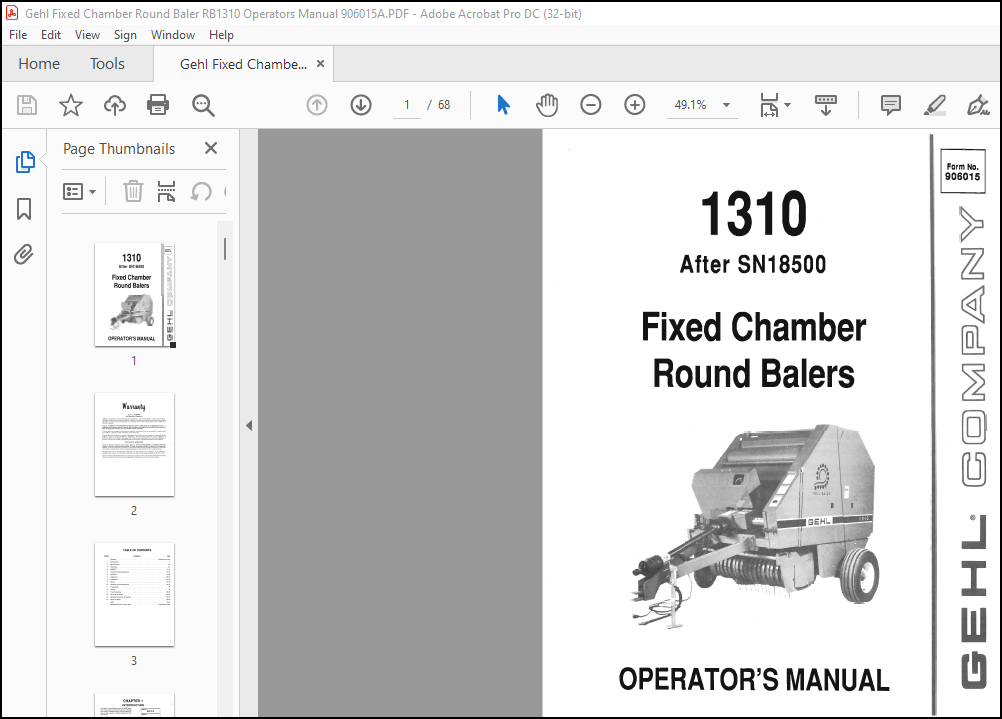This screenshot has height=719, width=1002.
Task: Switch to the Home tab
Action: pyautogui.click(x=39, y=64)
